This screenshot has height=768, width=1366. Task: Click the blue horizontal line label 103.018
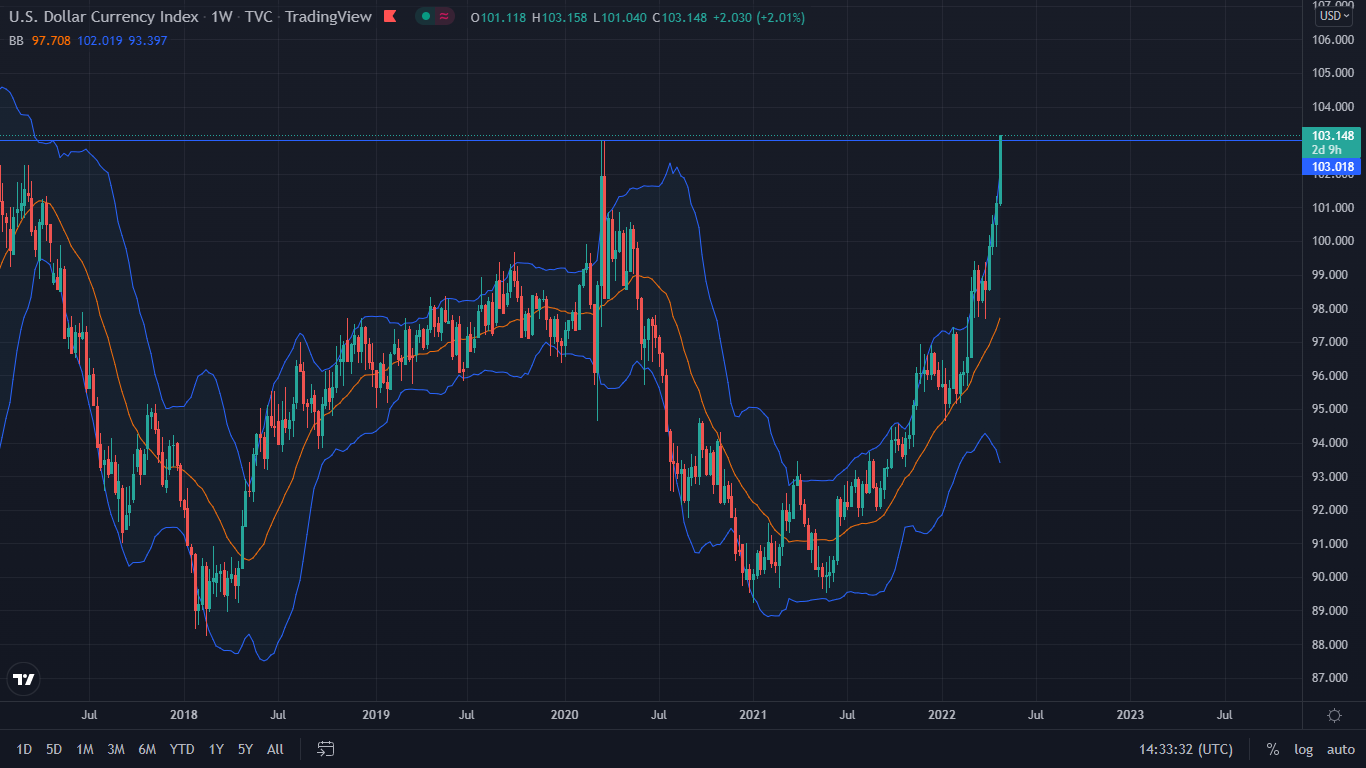[1333, 167]
